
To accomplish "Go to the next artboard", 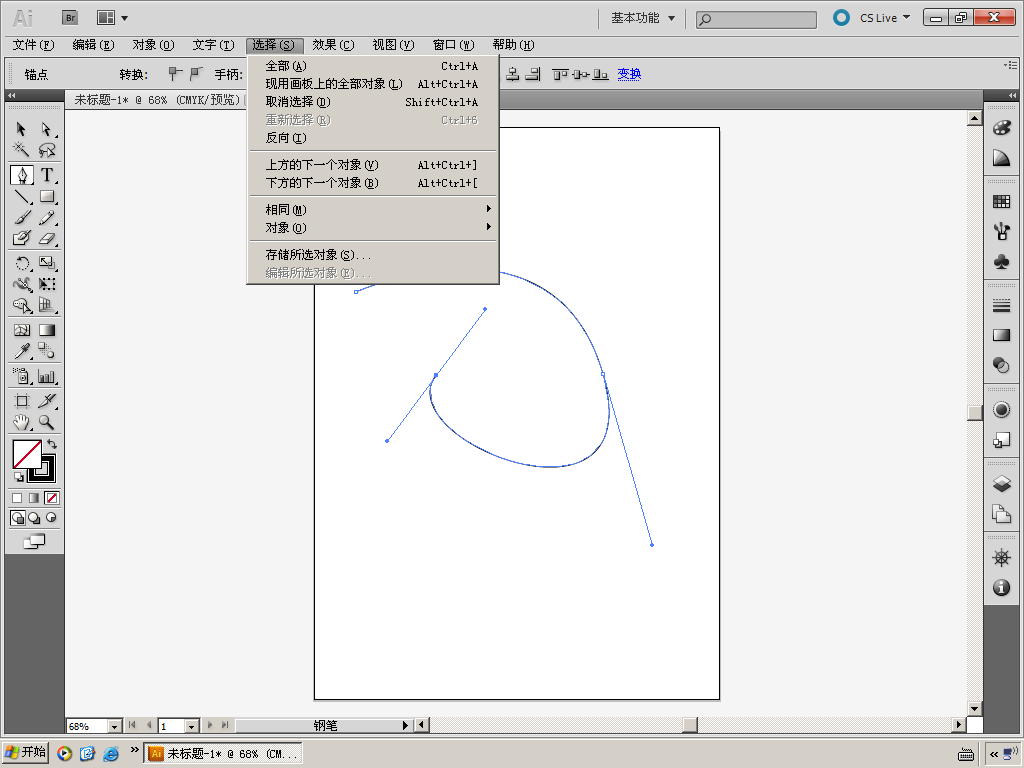I will pos(210,725).
